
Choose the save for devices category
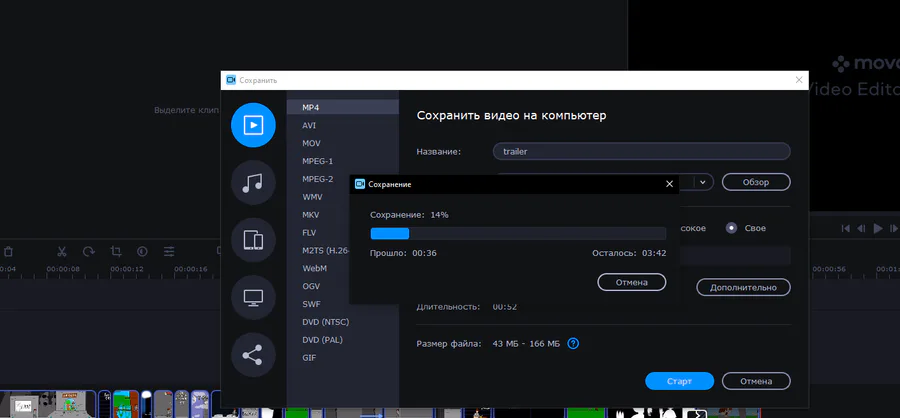253,240
